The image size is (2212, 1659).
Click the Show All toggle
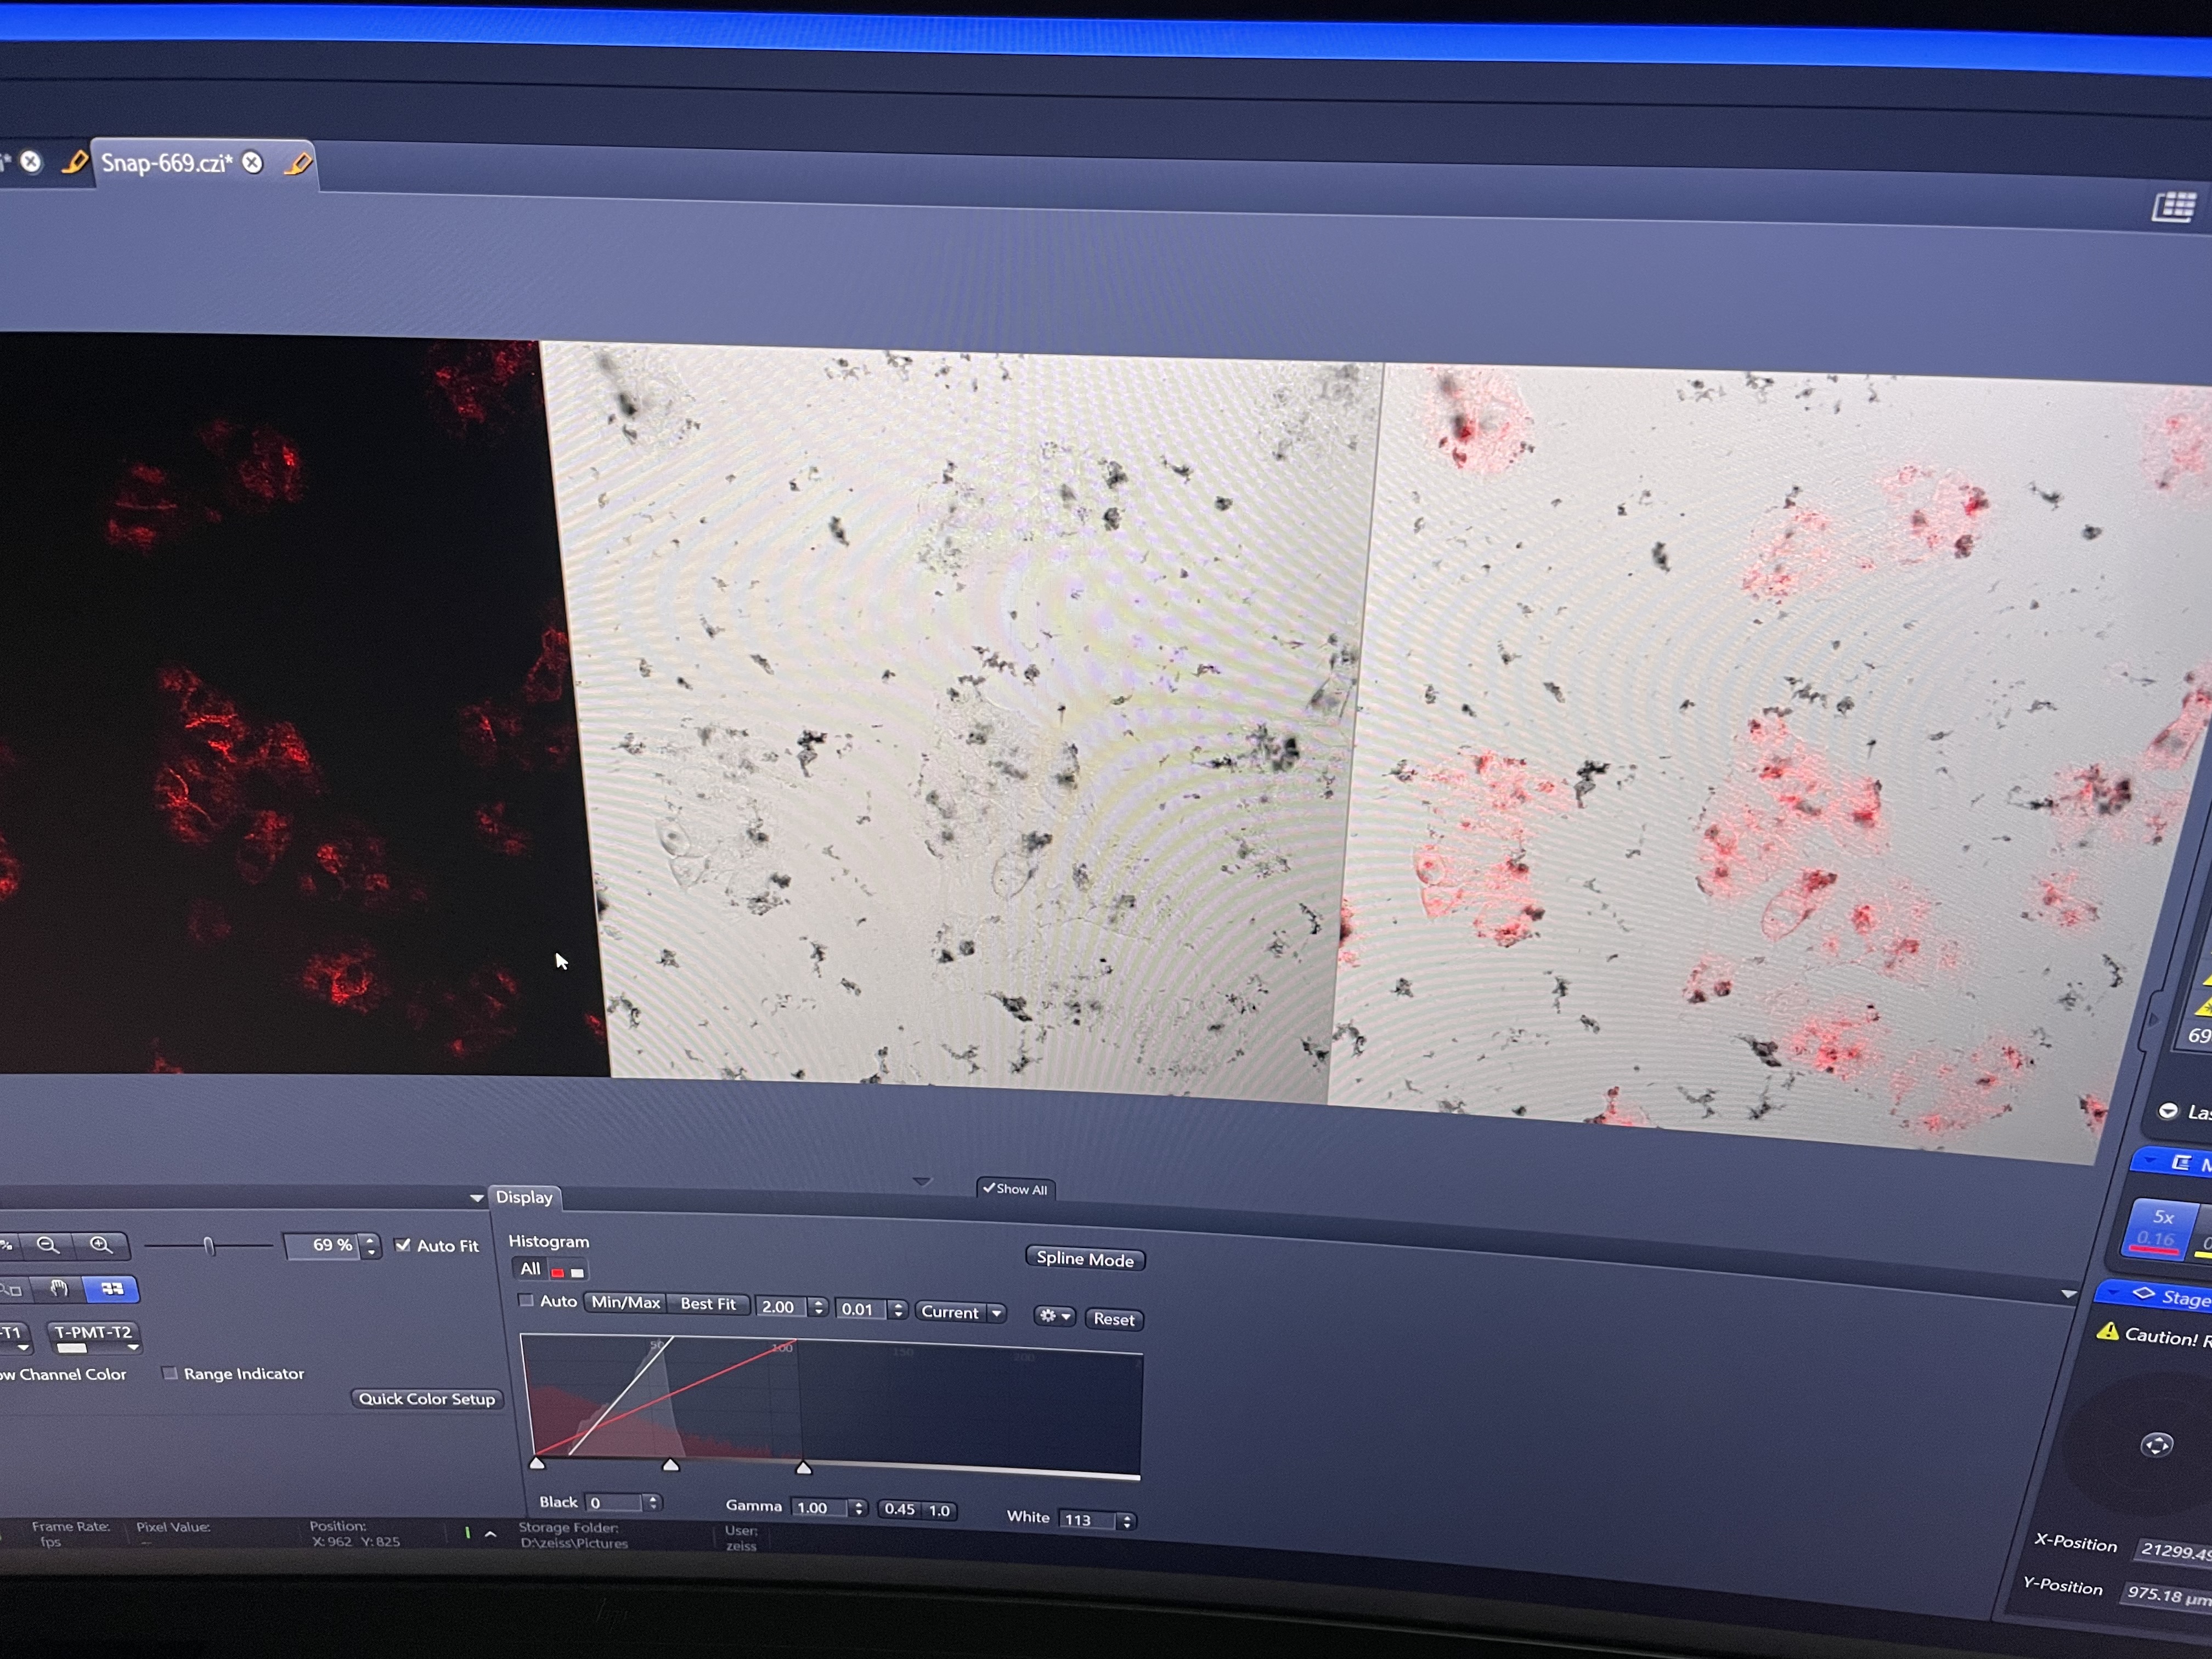point(1015,1189)
